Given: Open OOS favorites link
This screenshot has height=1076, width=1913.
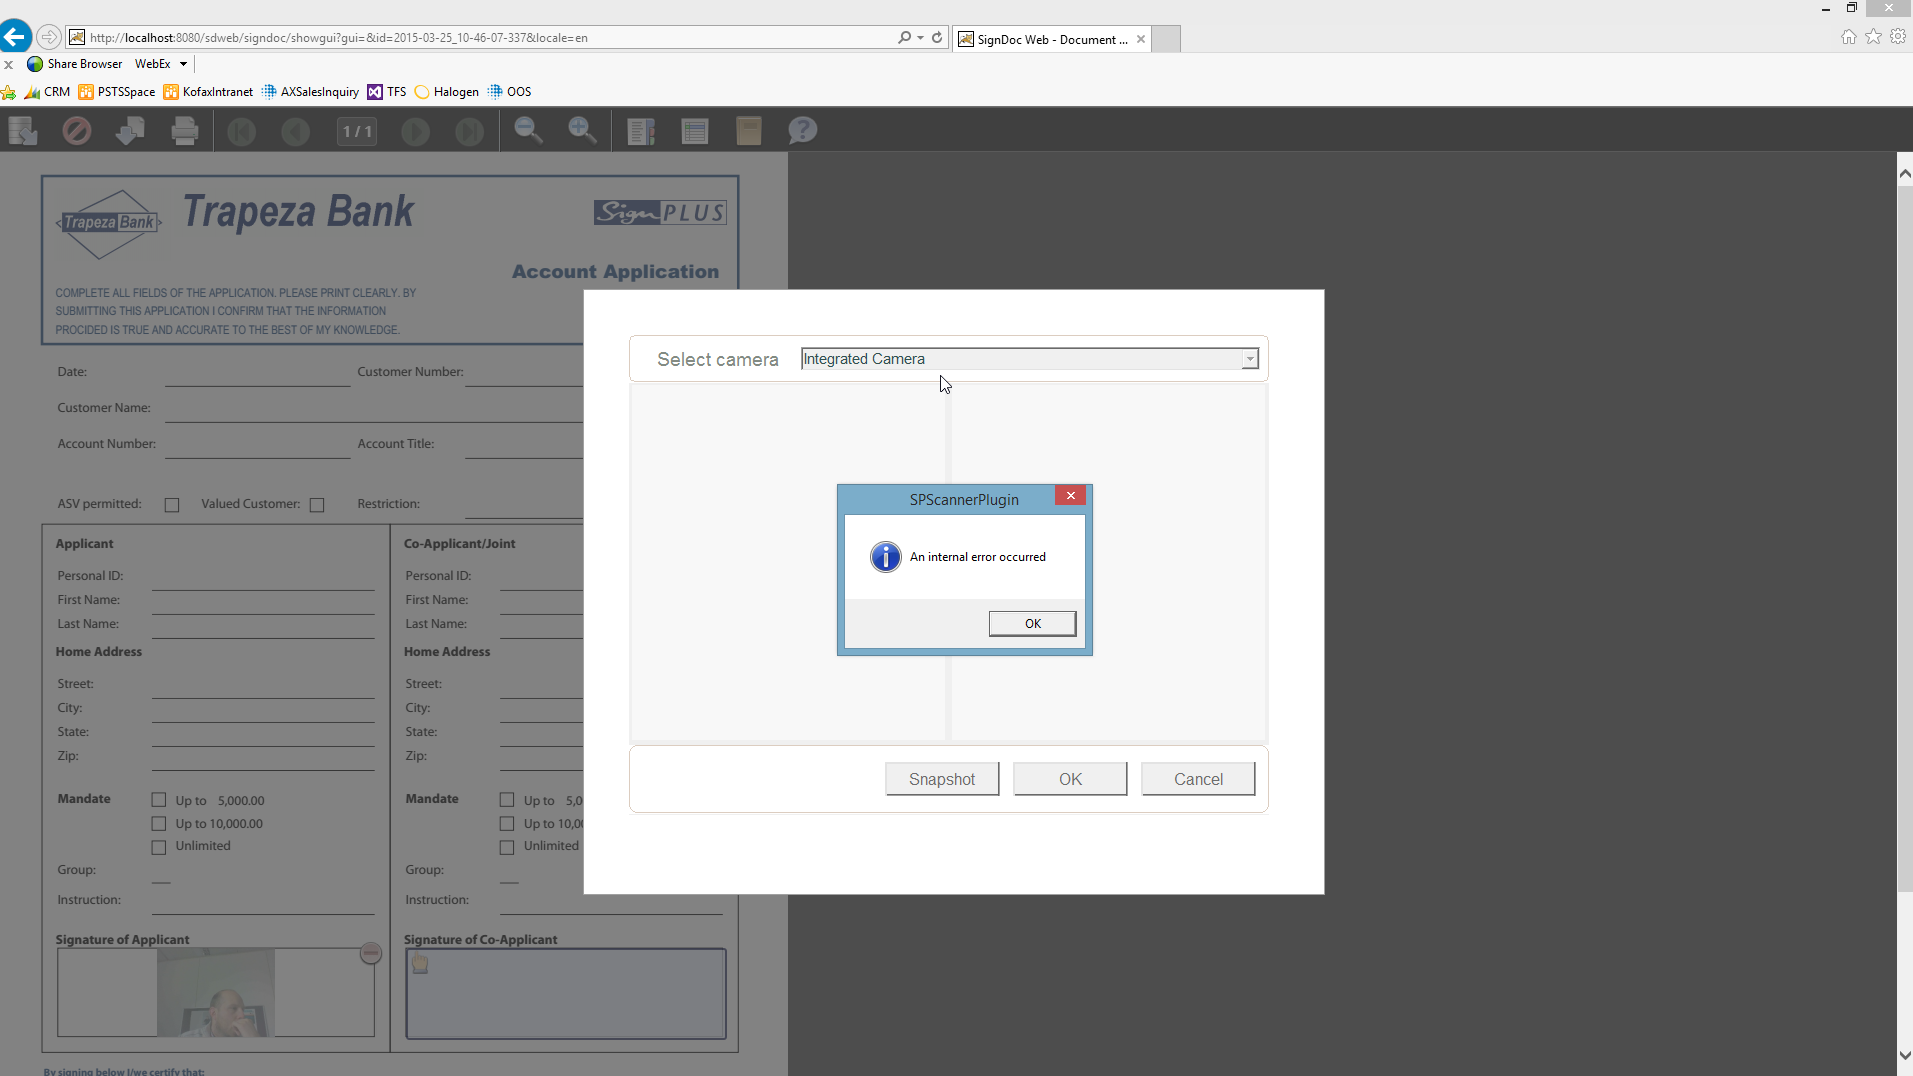Looking at the screenshot, I should [509, 92].
